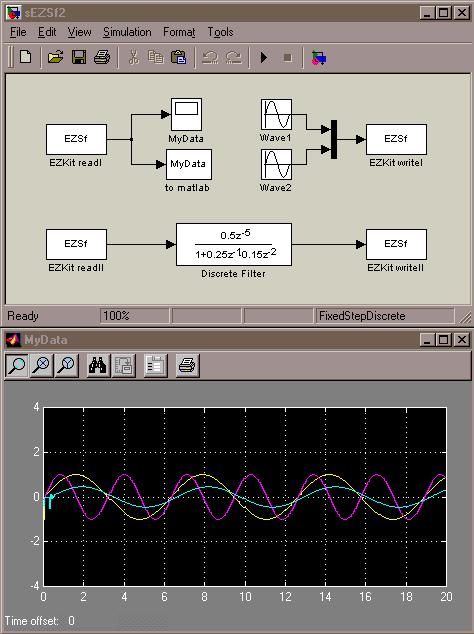
Task: Select the MyData scope block
Action: (x=186, y=115)
